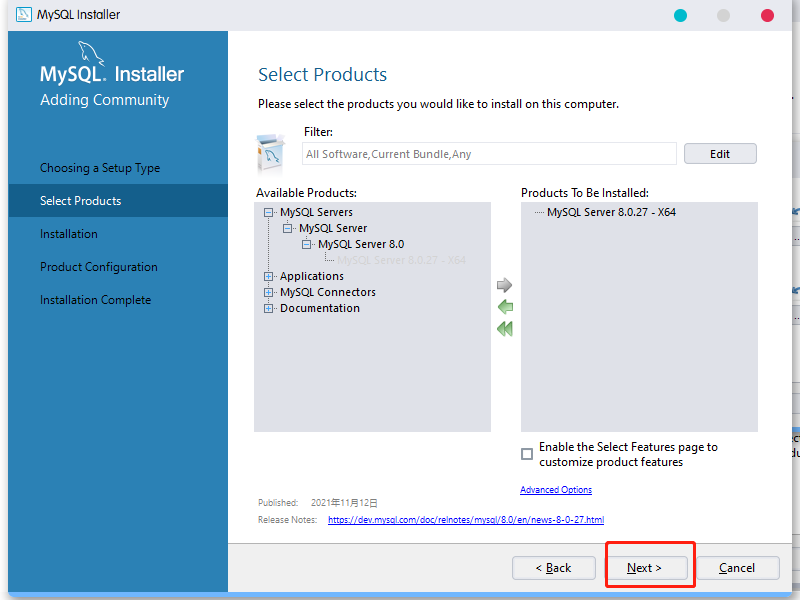The width and height of the screenshot is (800, 600).
Task: Click the Edit filter button
Action: pyautogui.click(x=720, y=154)
